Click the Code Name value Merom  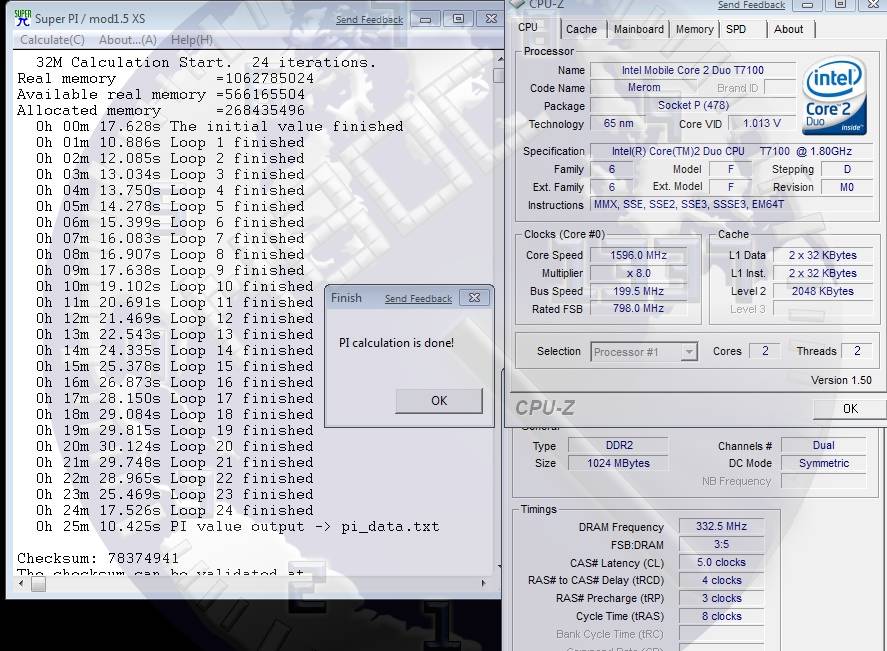click(644, 88)
